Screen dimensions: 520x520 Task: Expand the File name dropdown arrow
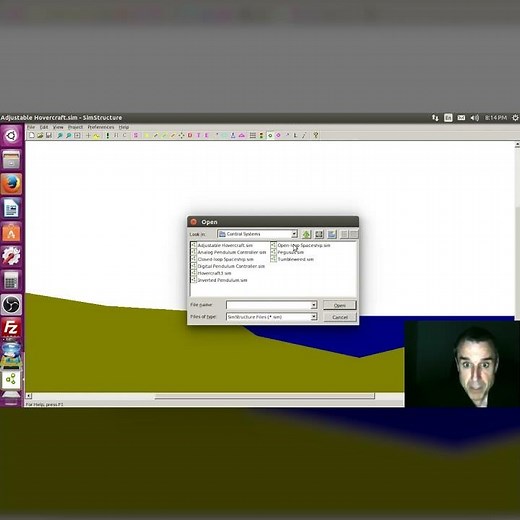pos(314,305)
